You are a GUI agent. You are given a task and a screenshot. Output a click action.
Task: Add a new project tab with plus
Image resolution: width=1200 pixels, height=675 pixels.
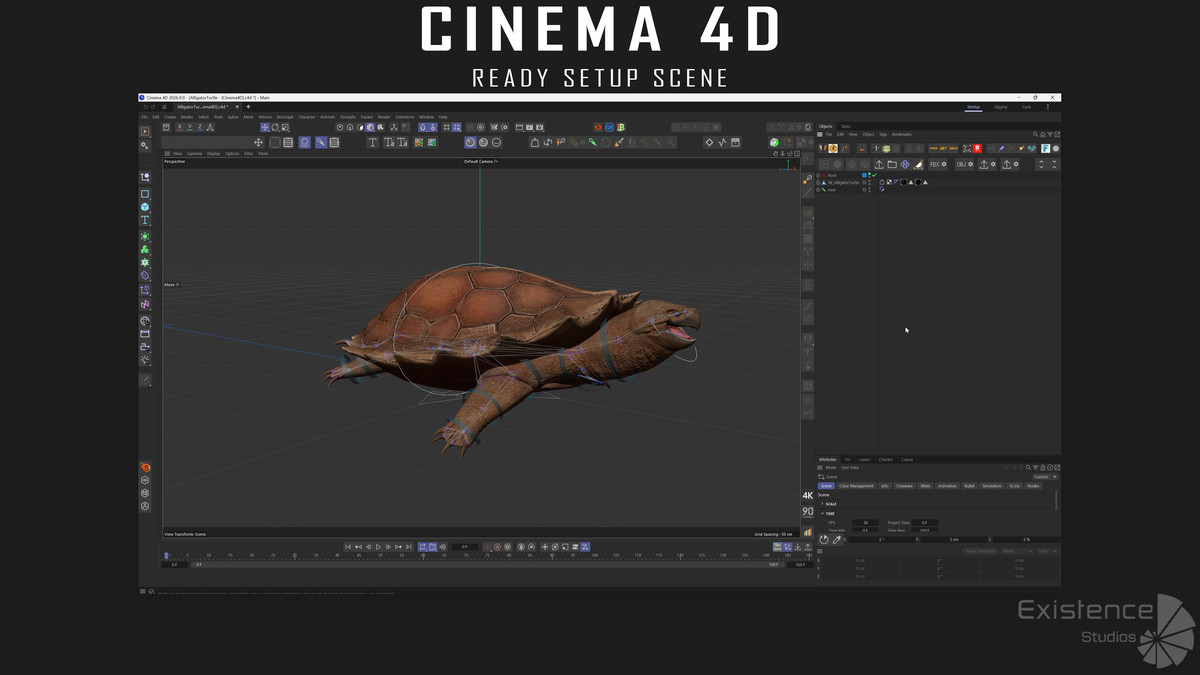249,106
